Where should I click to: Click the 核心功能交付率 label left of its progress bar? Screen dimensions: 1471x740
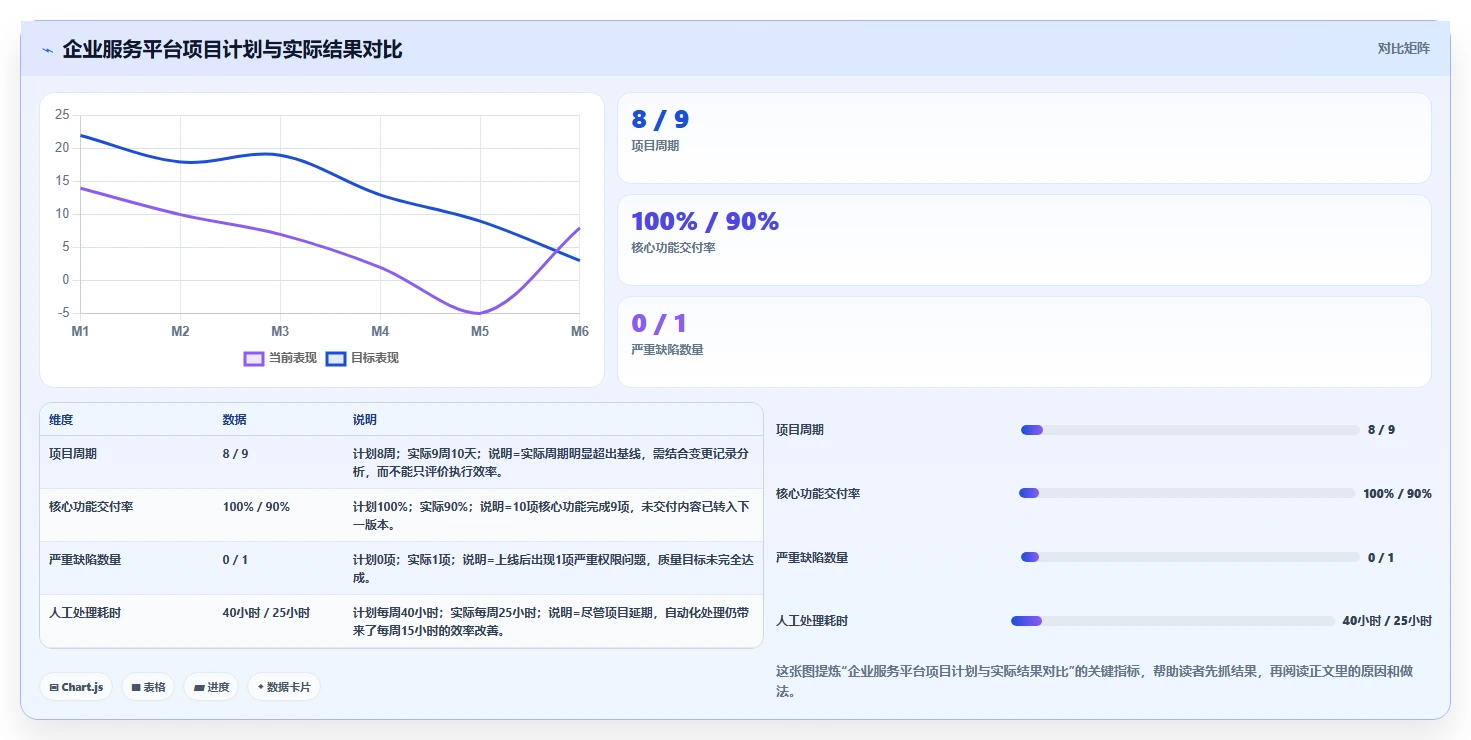(818, 494)
